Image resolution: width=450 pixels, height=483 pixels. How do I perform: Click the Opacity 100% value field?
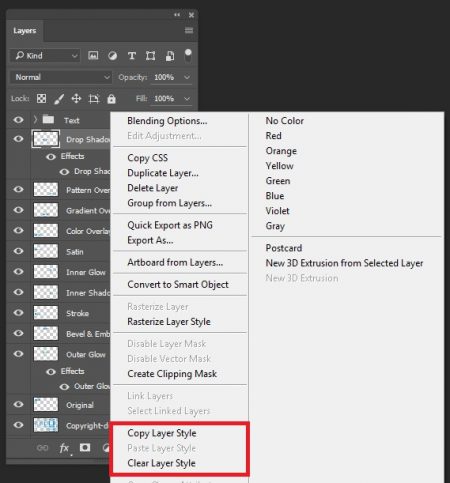[x=164, y=77]
